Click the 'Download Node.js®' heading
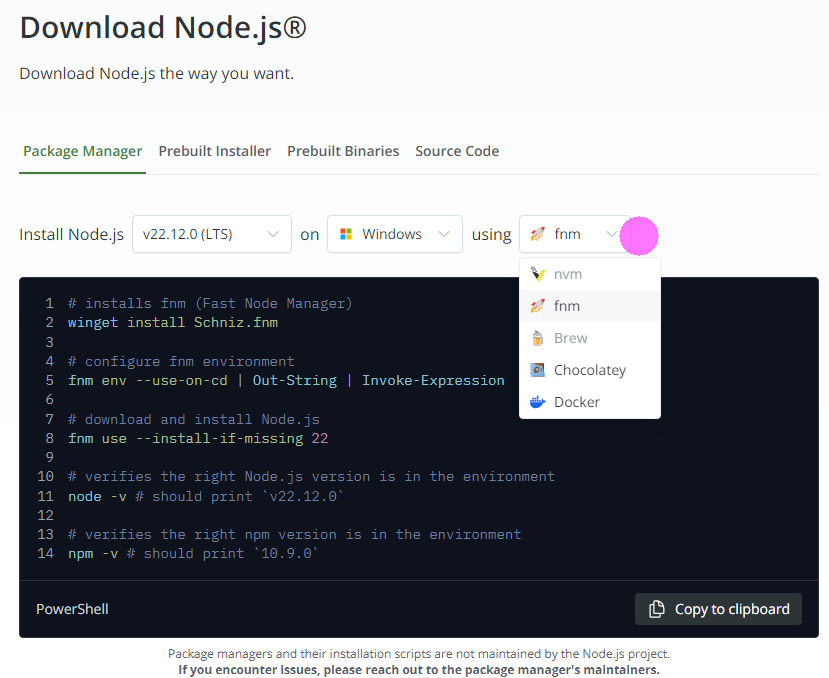The width and height of the screenshot is (829, 678). [163, 28]
